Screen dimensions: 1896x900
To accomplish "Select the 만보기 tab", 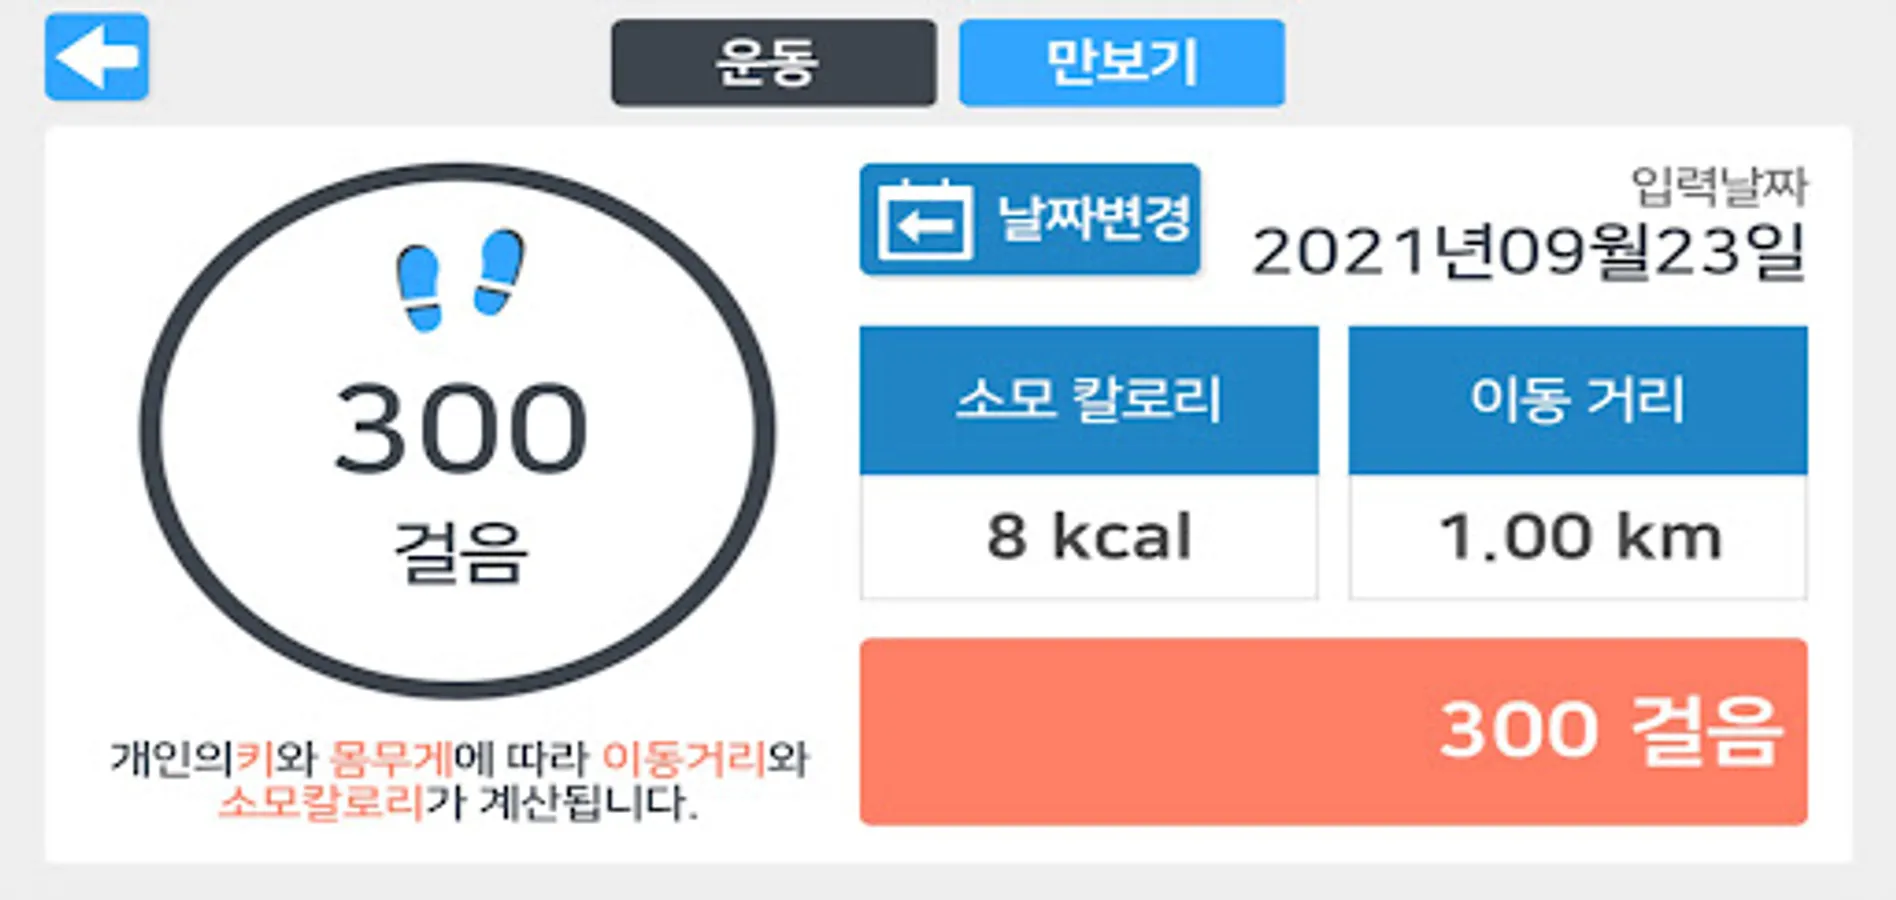I will tap(1122, 63).
